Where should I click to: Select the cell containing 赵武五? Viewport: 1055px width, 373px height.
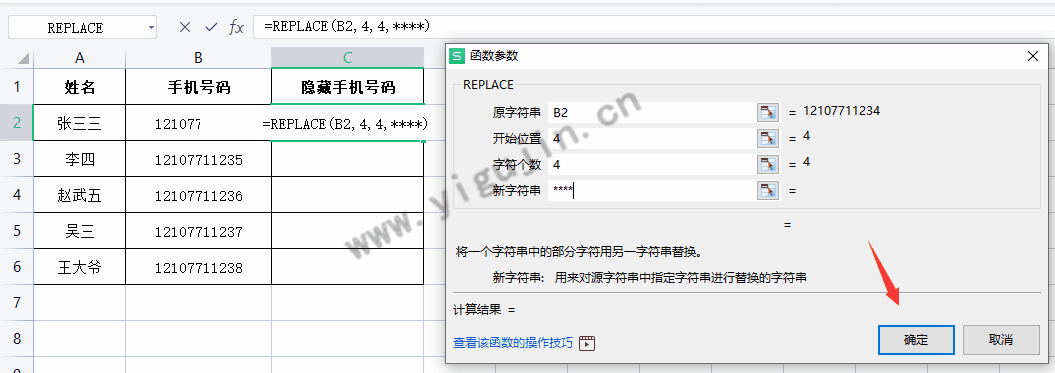click(x=80, y=195)
